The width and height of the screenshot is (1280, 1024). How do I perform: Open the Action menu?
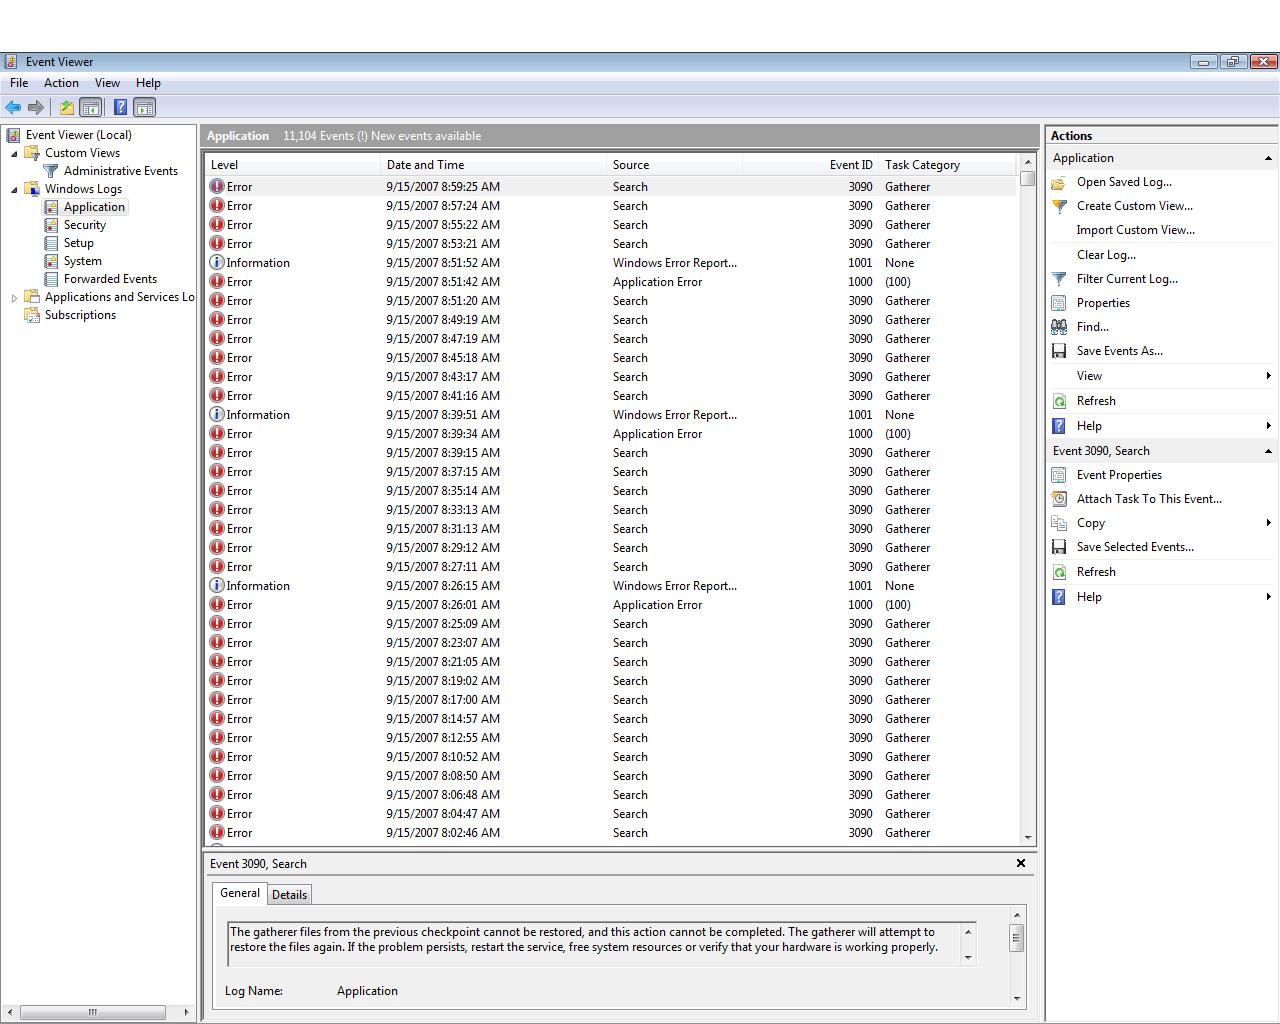pyautogui.click(x=61, y=83)
